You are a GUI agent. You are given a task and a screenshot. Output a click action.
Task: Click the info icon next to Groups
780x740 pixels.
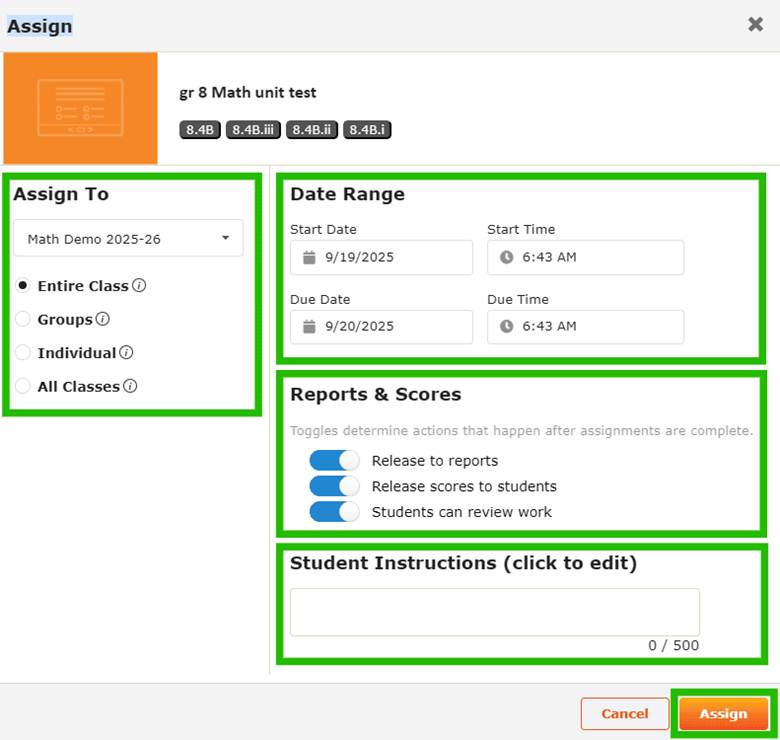coord(103,320)
